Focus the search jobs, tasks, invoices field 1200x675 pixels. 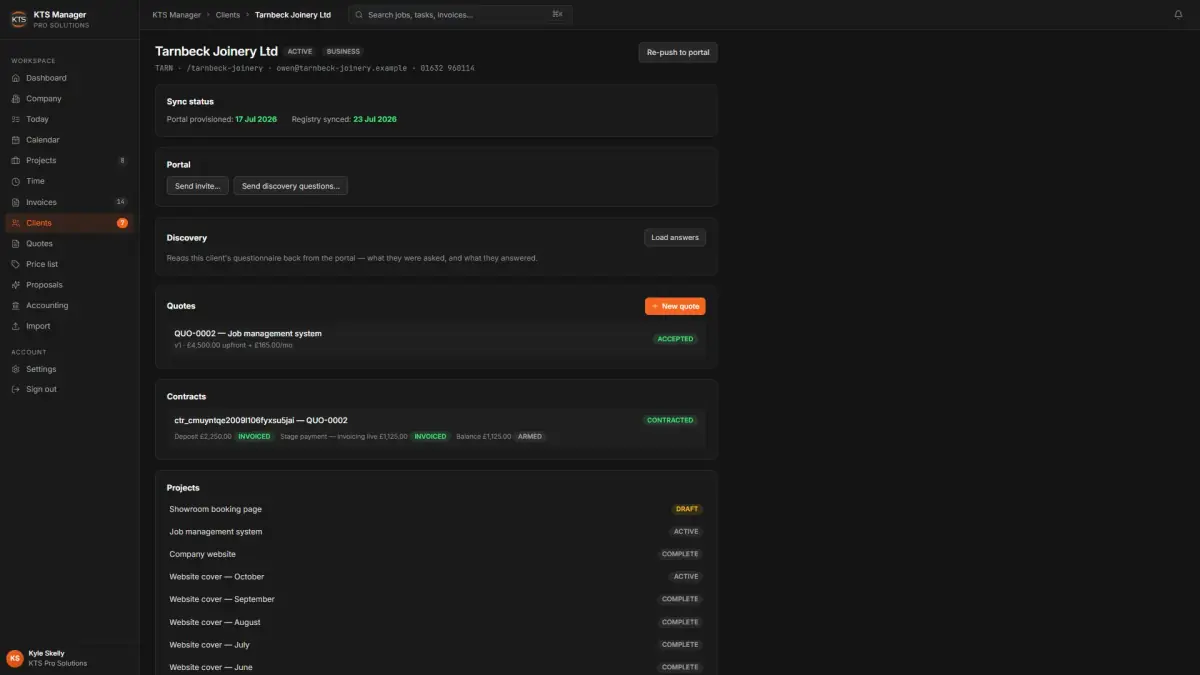pyautogui.click(x=460, y=15)
